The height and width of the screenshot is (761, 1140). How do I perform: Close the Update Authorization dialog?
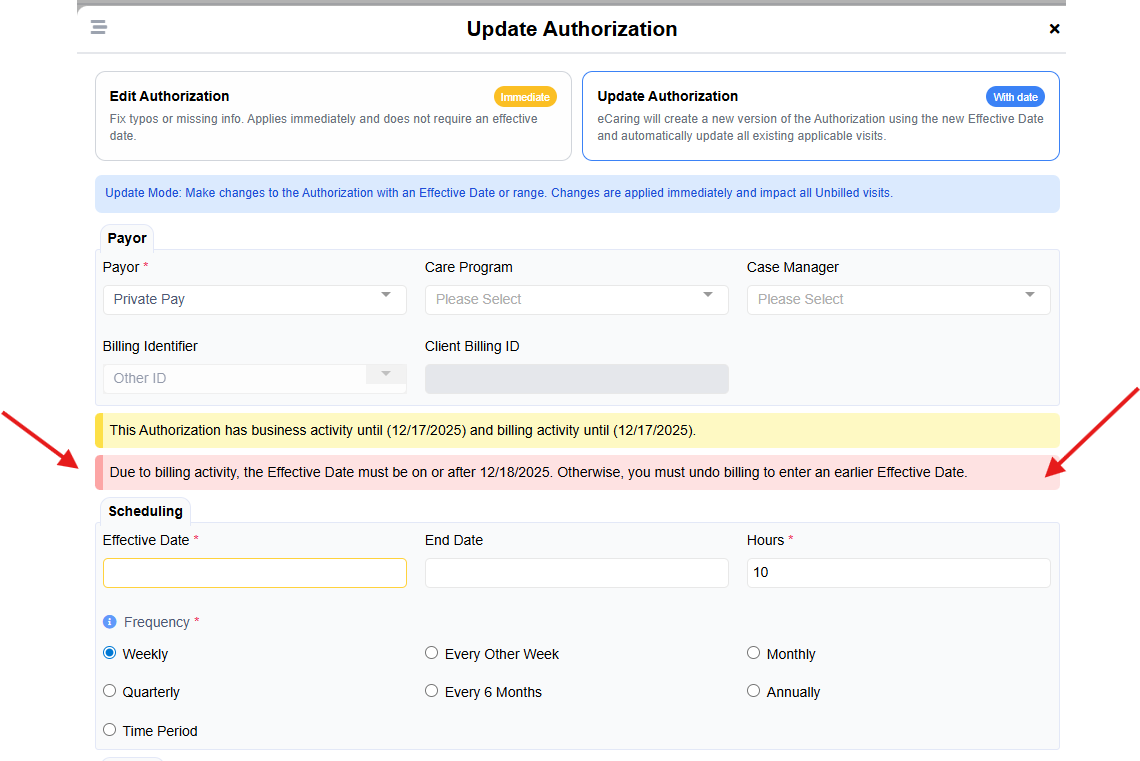point(1054,29)
